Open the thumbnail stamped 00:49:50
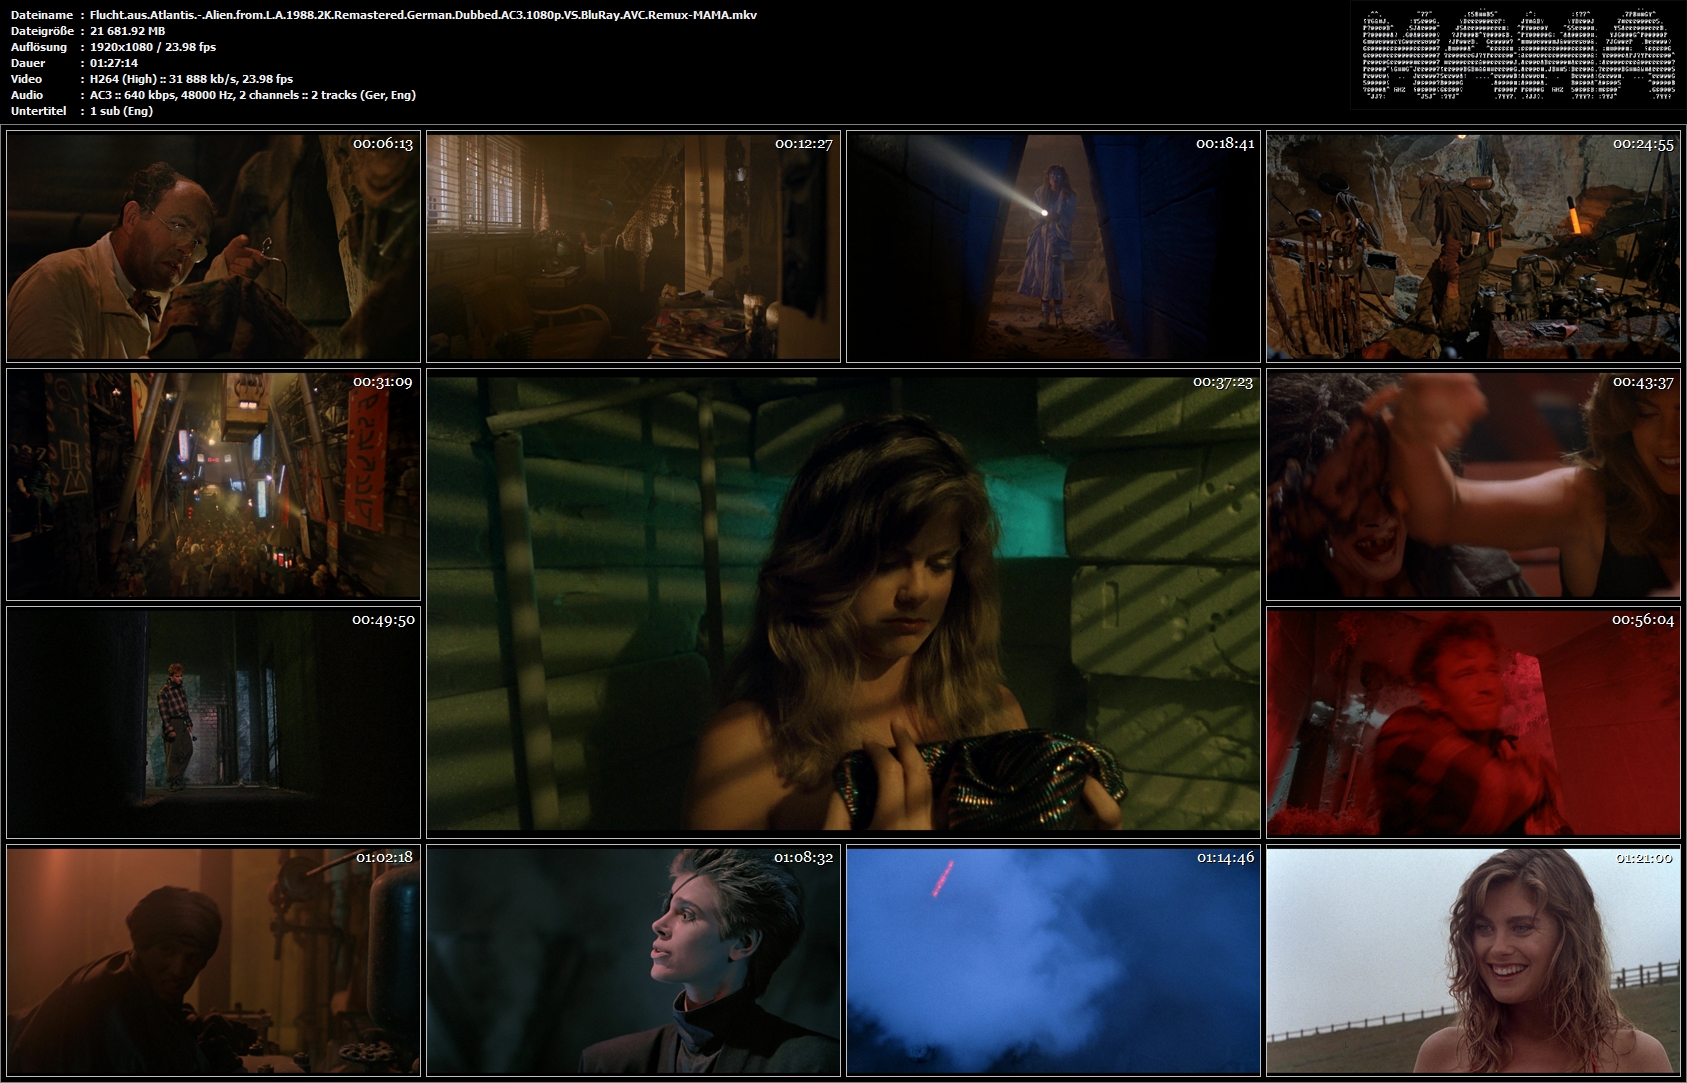The height and width of the screenshot is (1083, 1687). pyautogui.click(x=213, y=722)
